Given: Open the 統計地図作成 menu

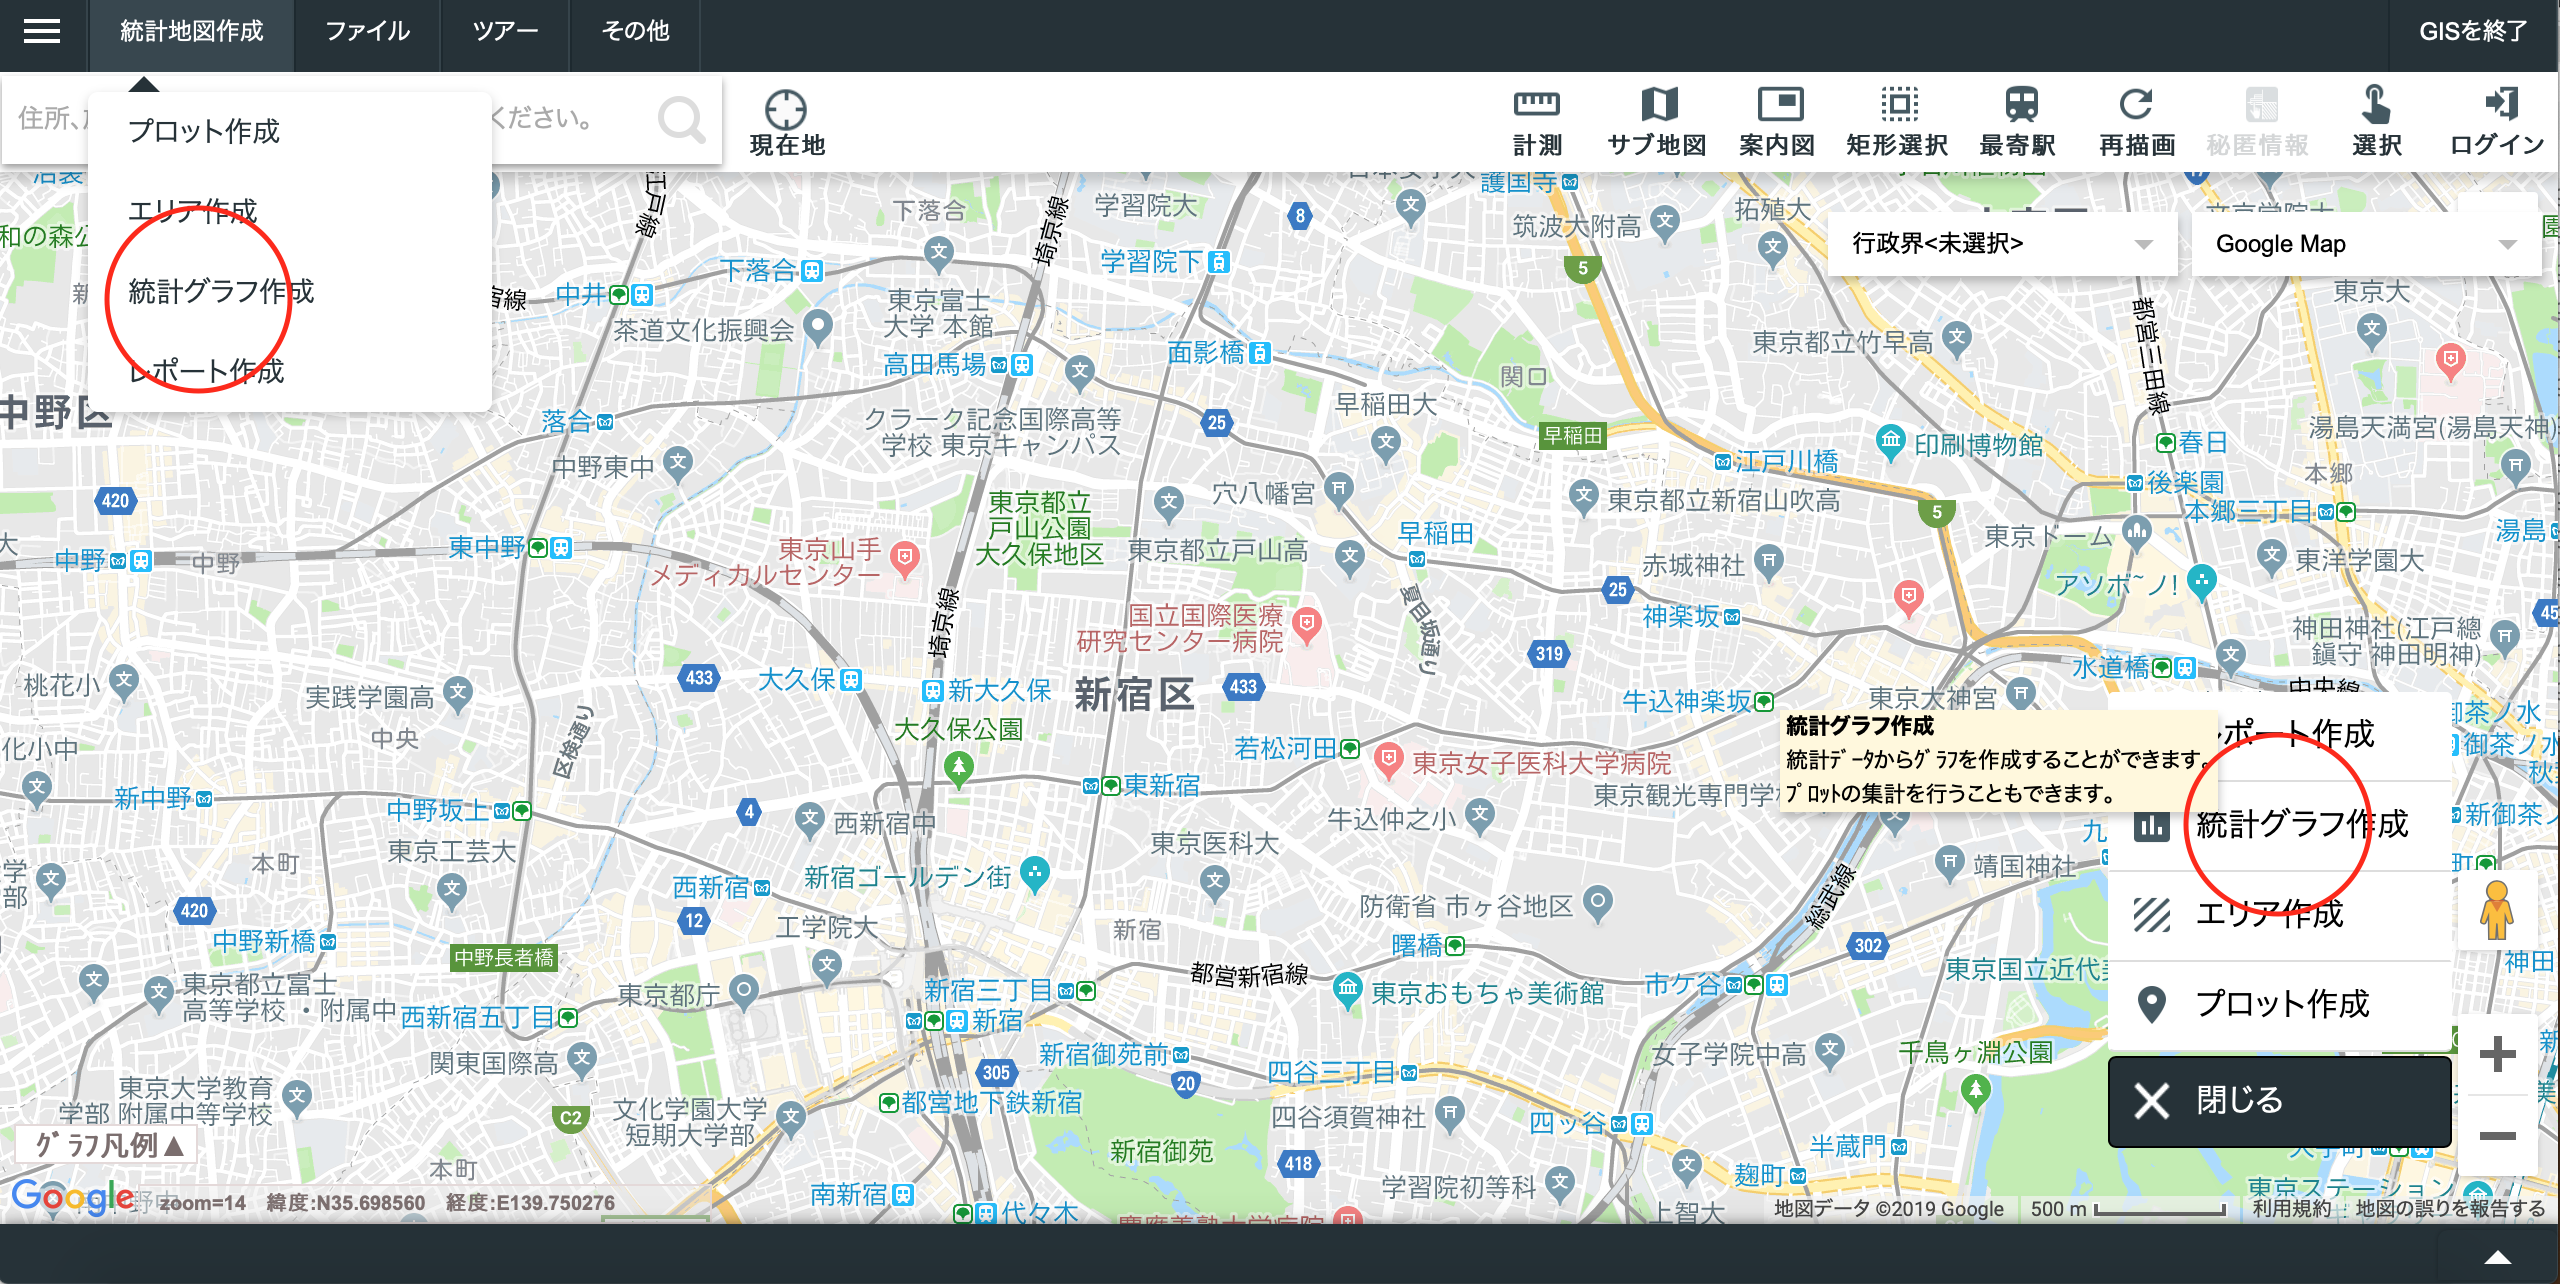Looking at the screenshot, I should click(x=192, y=31).
